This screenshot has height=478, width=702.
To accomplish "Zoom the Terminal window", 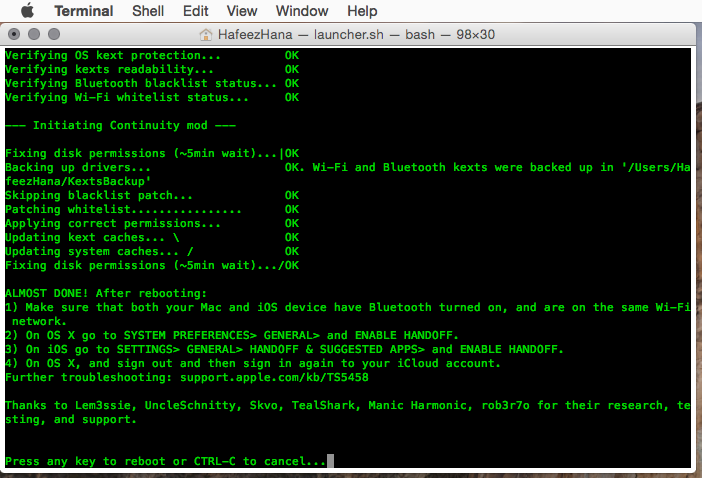I will (54, 34).
